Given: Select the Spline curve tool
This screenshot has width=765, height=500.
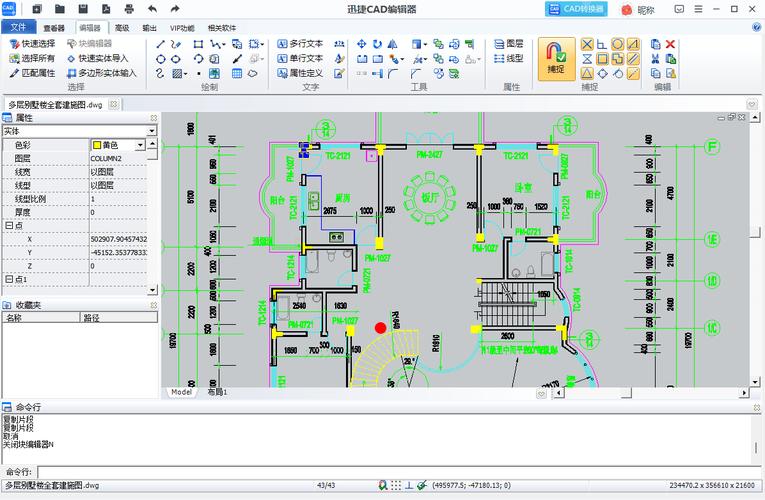Looking at the screenshot, I should [160, 74].
